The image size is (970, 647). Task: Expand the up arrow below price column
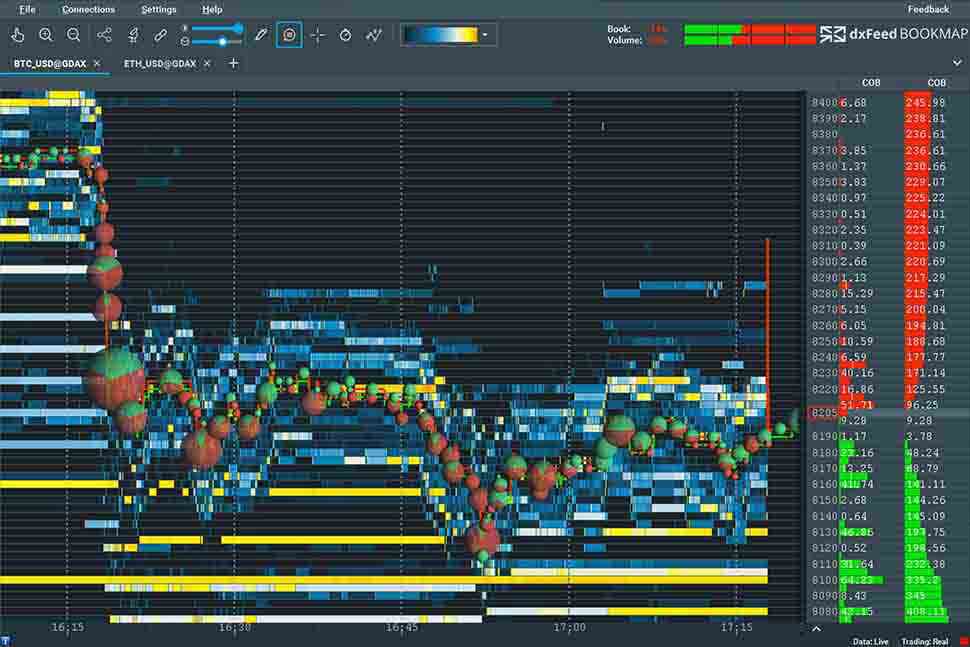[x=816, y=629]
